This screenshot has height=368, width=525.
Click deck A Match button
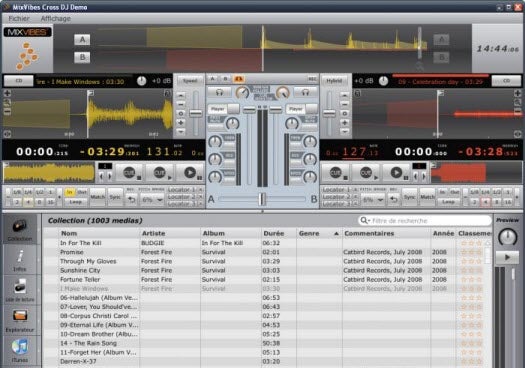(x=97, y=197)
